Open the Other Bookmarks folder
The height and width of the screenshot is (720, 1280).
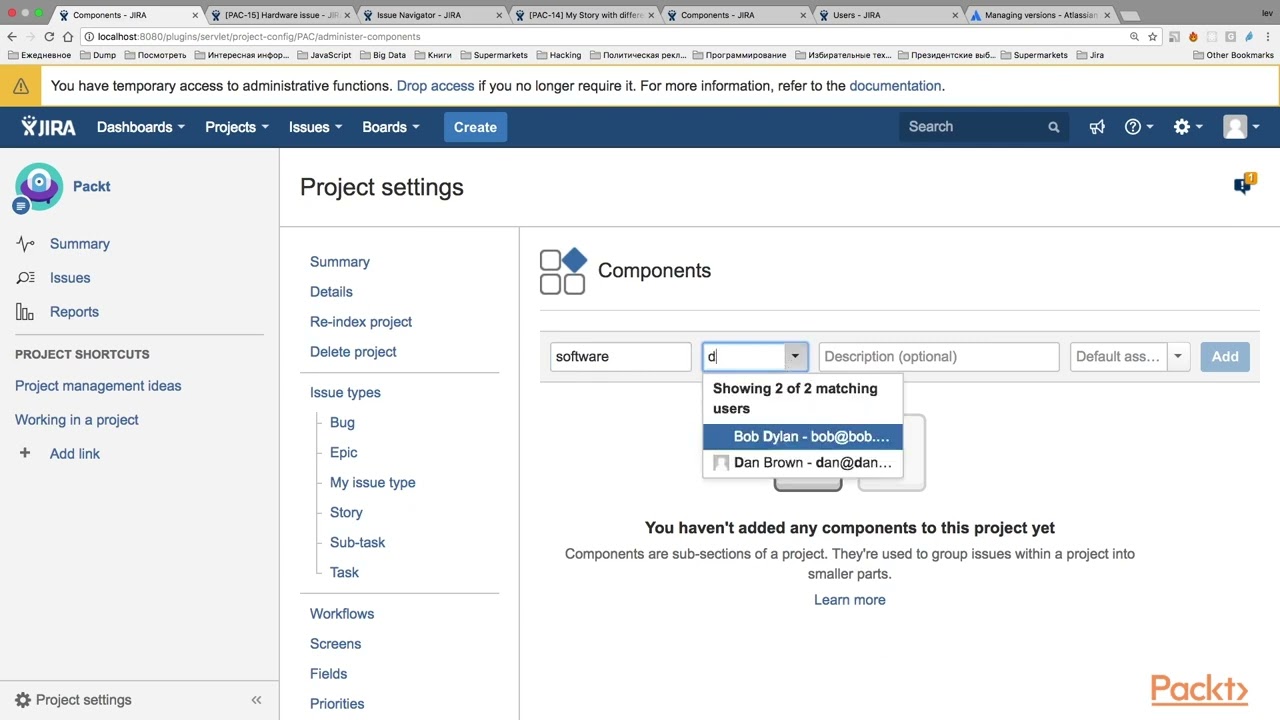tap(1233, 55)
